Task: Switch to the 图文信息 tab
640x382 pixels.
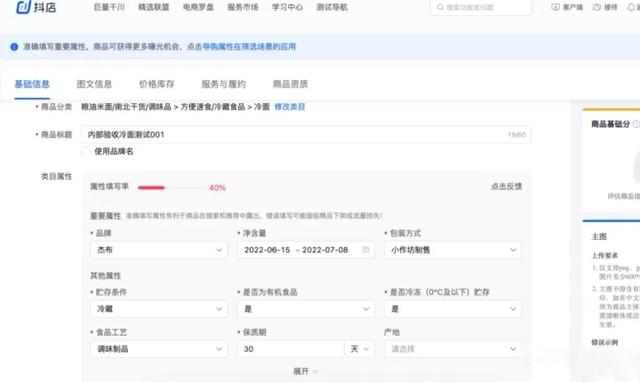Action: click(x=94, y=84)
